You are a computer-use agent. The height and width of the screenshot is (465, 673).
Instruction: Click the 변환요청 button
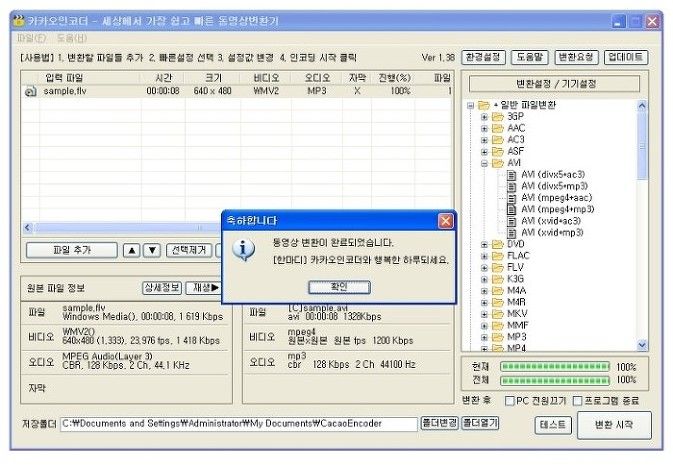pos(576,57)
